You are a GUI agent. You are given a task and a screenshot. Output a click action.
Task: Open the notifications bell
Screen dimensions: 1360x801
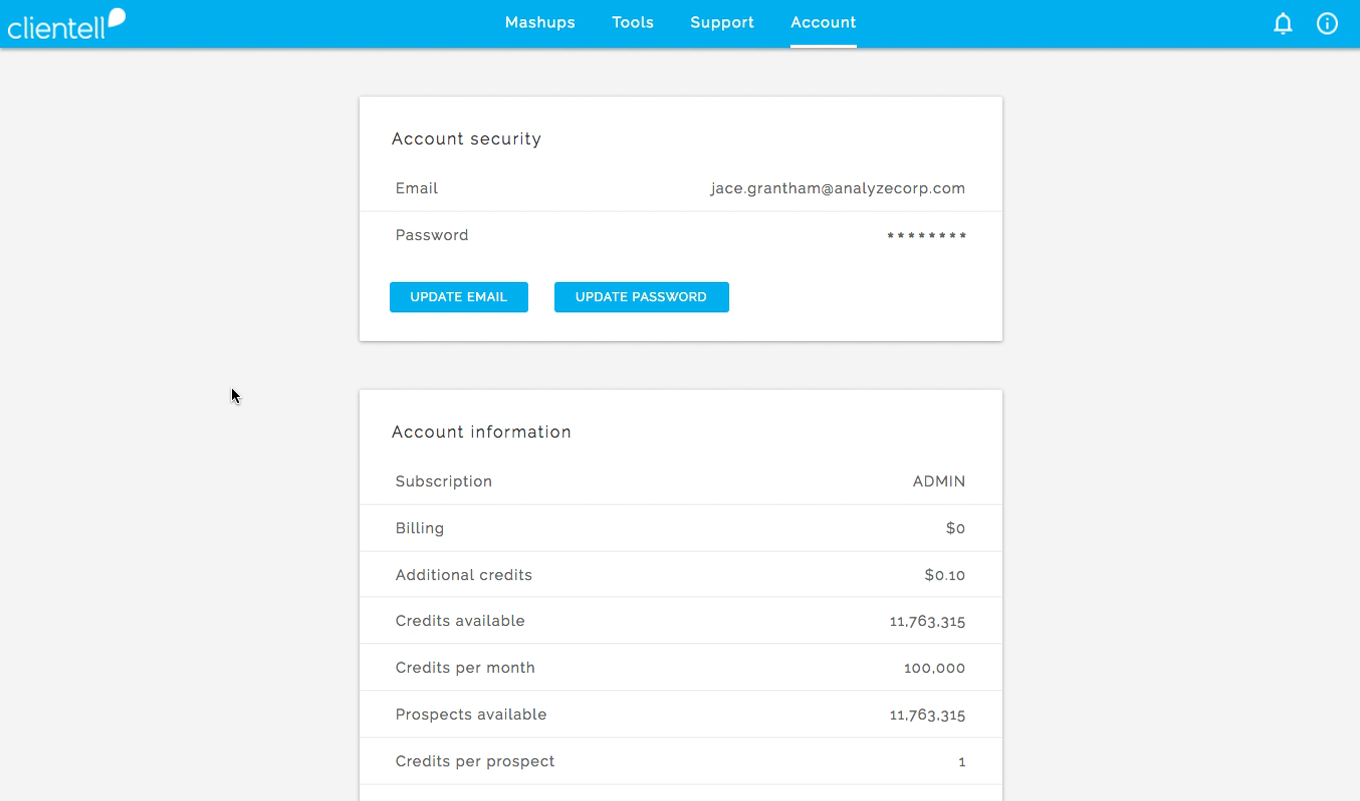coord(1283,24)
